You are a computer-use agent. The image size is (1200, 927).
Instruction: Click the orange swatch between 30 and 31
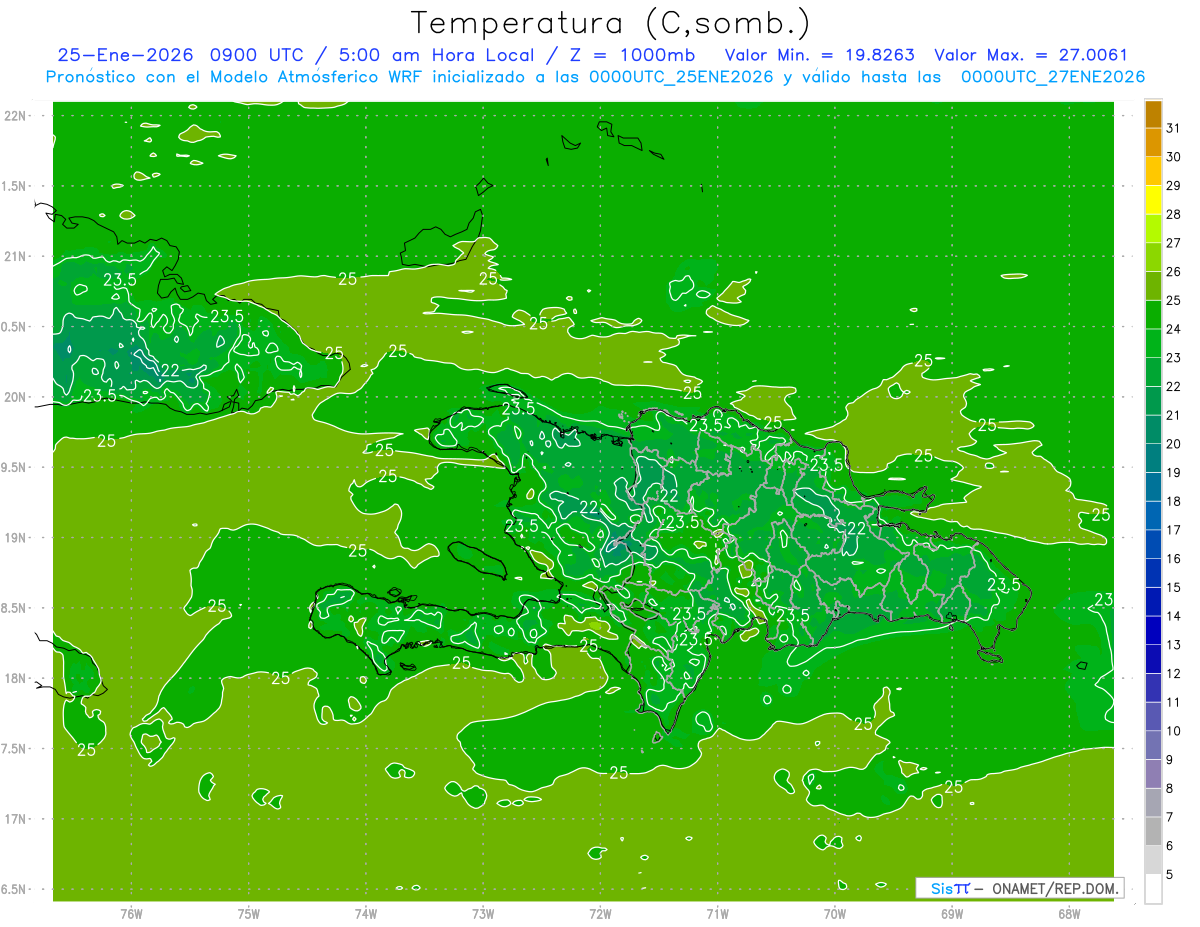pos(1153,142)
